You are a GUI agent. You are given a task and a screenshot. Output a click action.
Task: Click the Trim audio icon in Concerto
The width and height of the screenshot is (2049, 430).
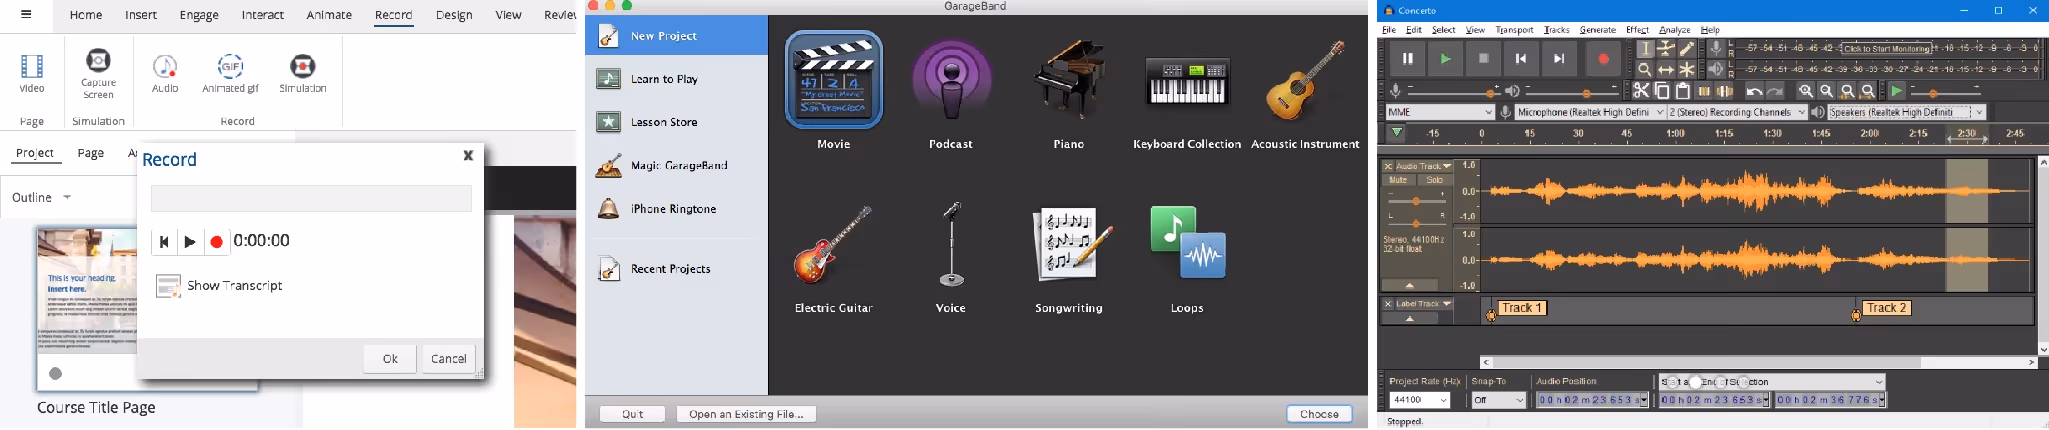pos(1704,91)
